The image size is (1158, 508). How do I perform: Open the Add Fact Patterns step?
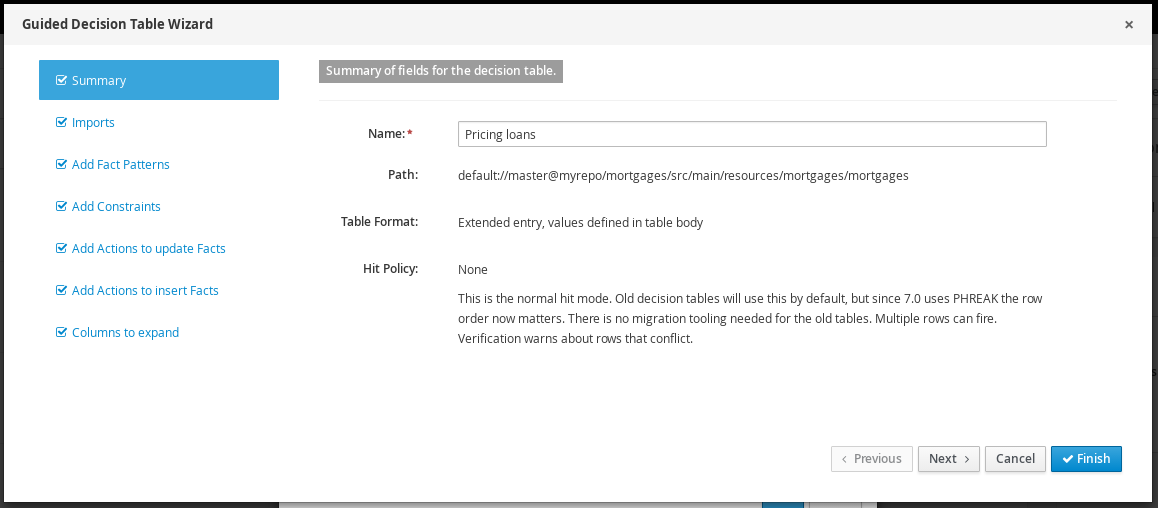click(x=120, y=165)
